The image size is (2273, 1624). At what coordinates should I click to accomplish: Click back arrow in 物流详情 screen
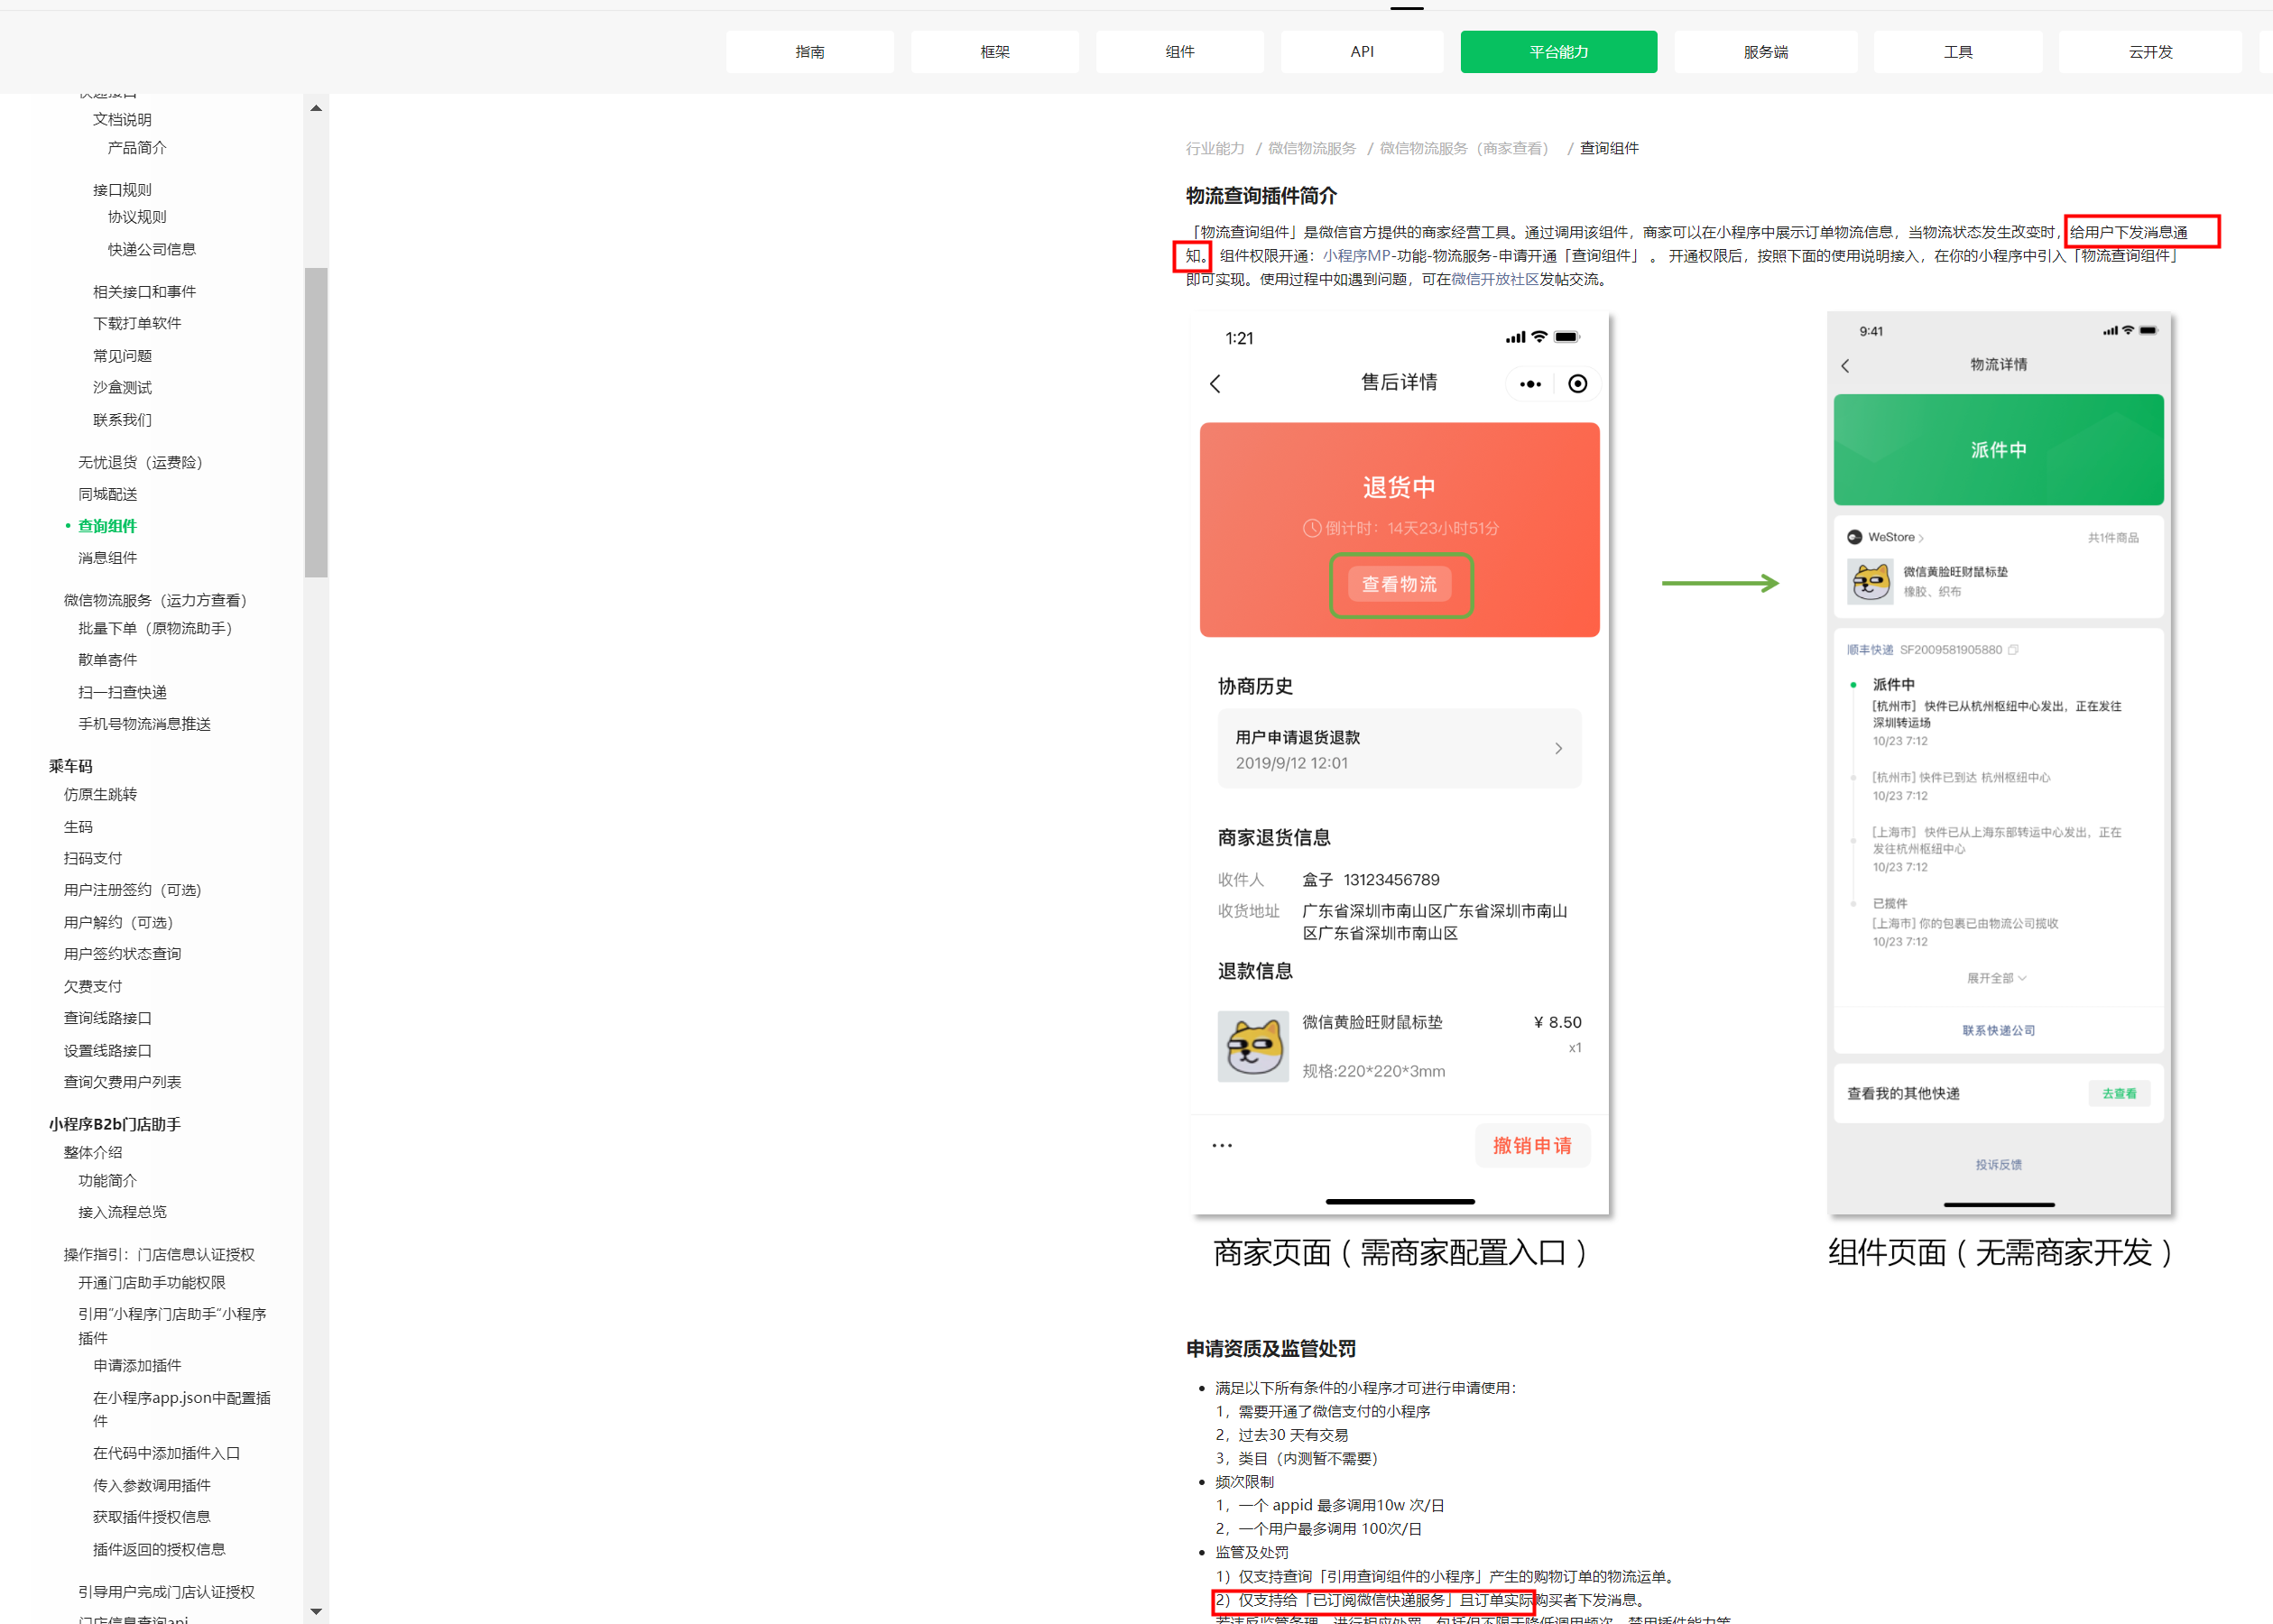click(x=1845, y=366)
